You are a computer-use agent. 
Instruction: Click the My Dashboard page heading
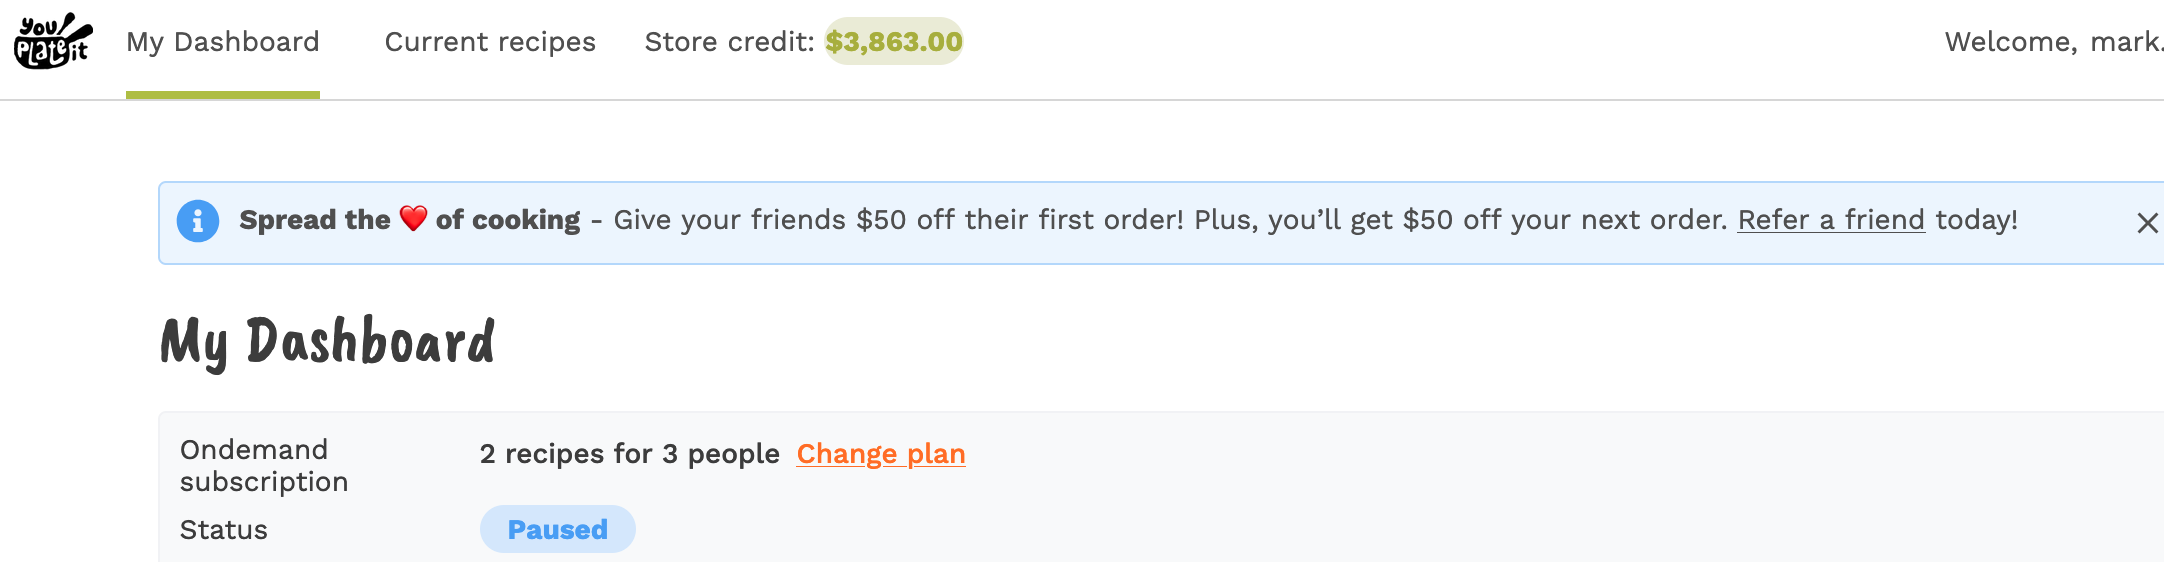(328, 342)
